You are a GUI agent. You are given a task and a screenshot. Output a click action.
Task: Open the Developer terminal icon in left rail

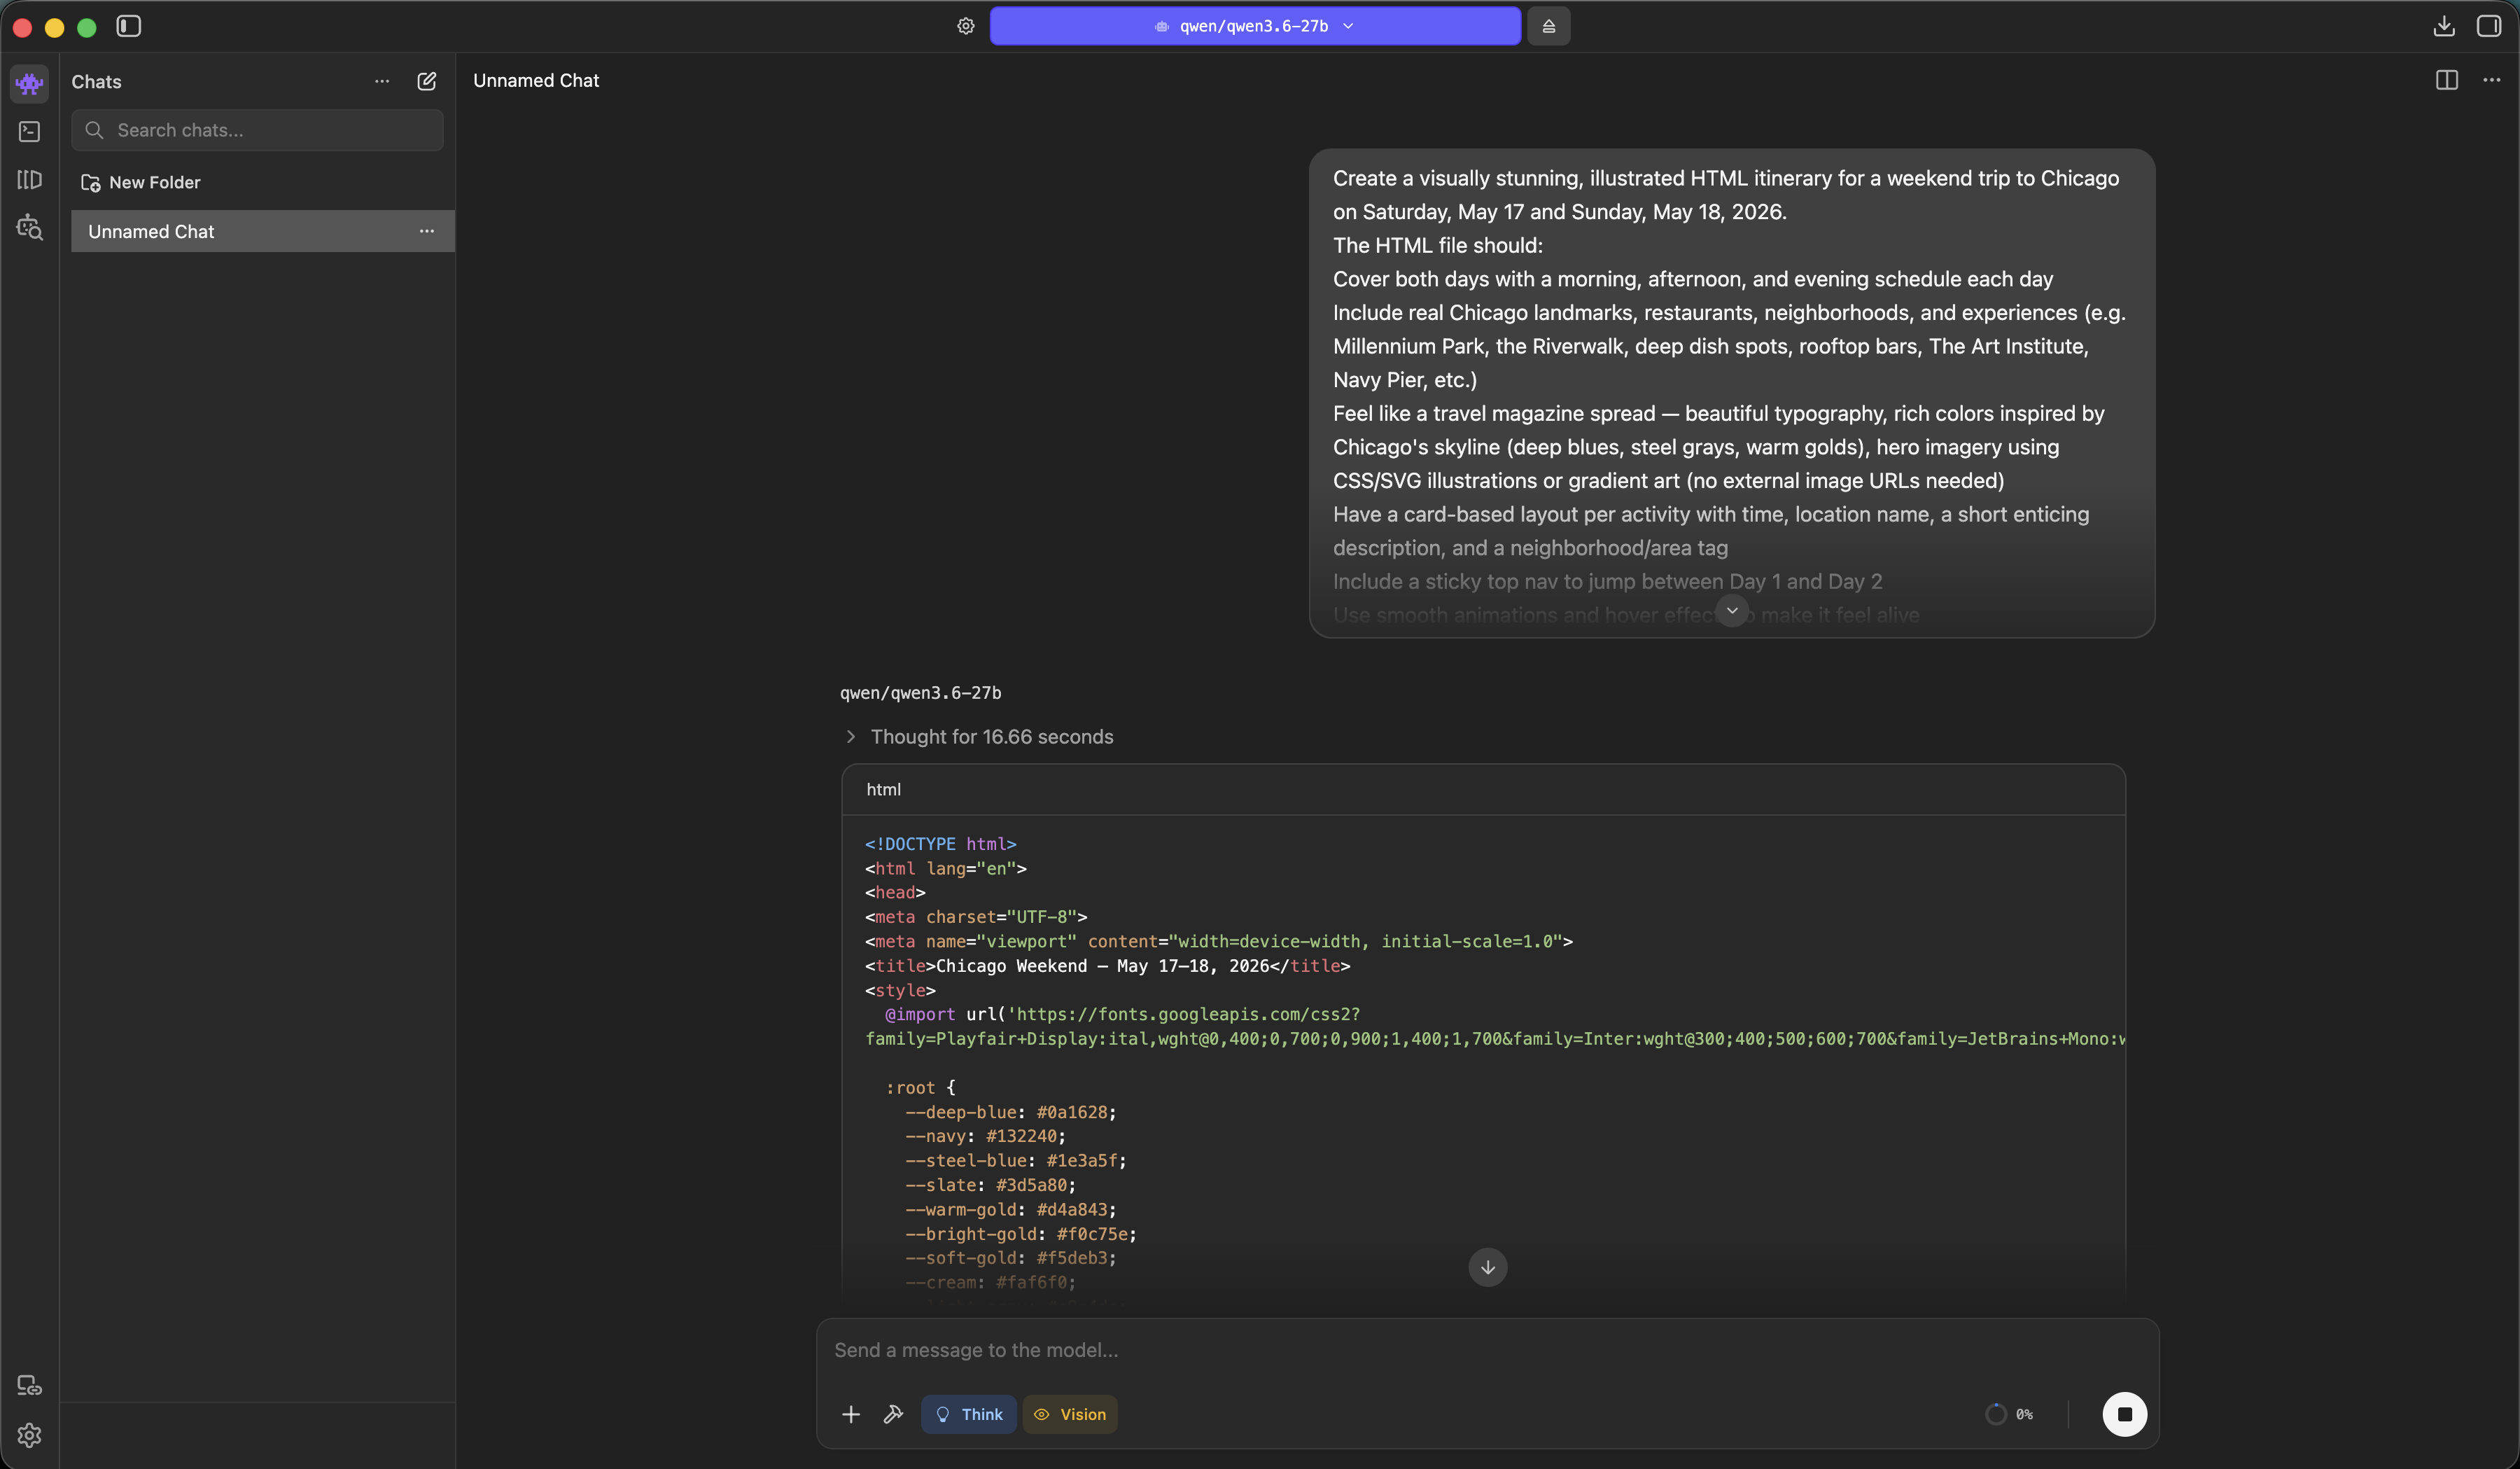coord(29,131)
